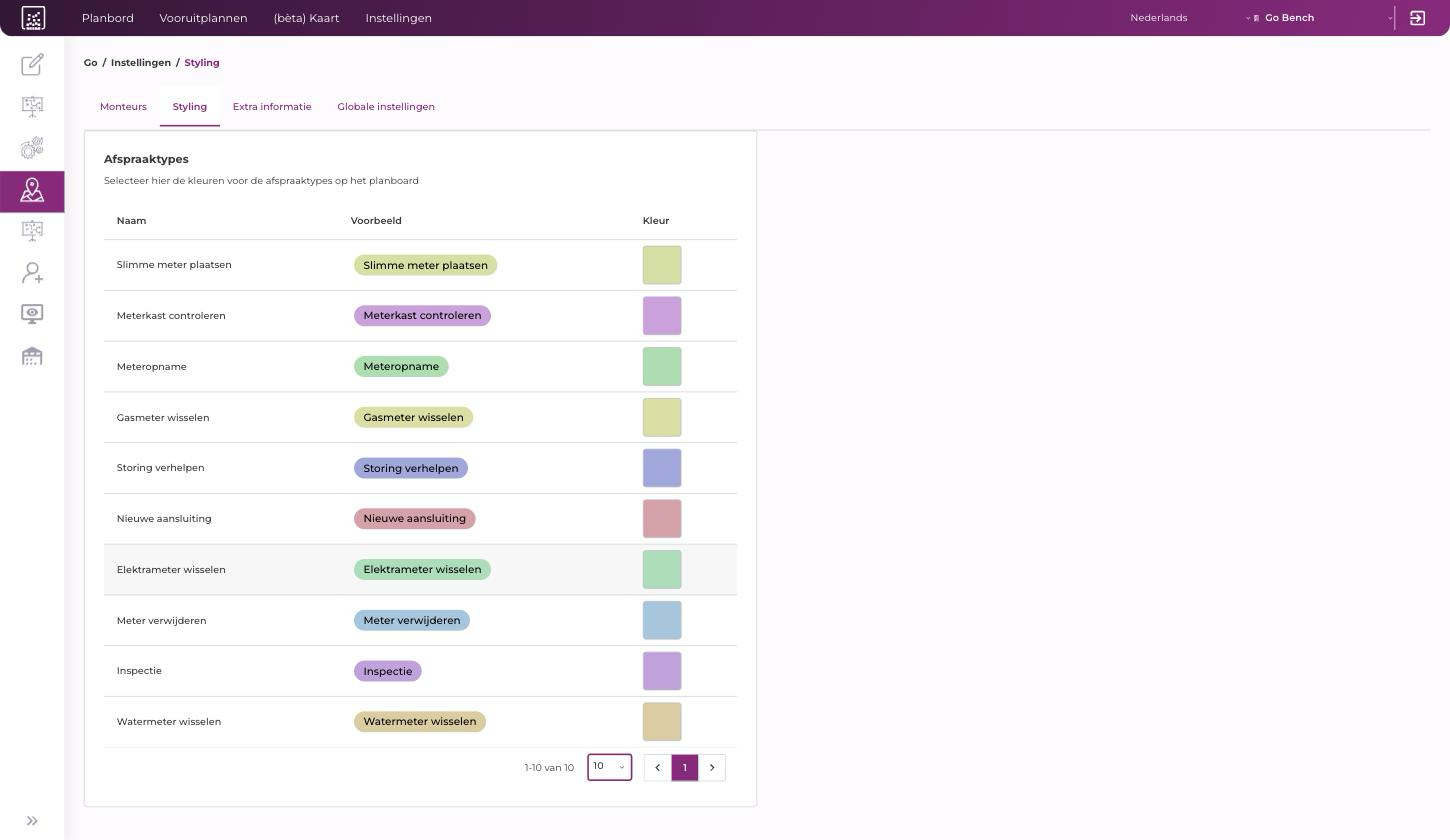The height and width of the screenshot is (840, 1450).
Task: Open the Go Bench organization dropdown
Action: (1325, 18)
